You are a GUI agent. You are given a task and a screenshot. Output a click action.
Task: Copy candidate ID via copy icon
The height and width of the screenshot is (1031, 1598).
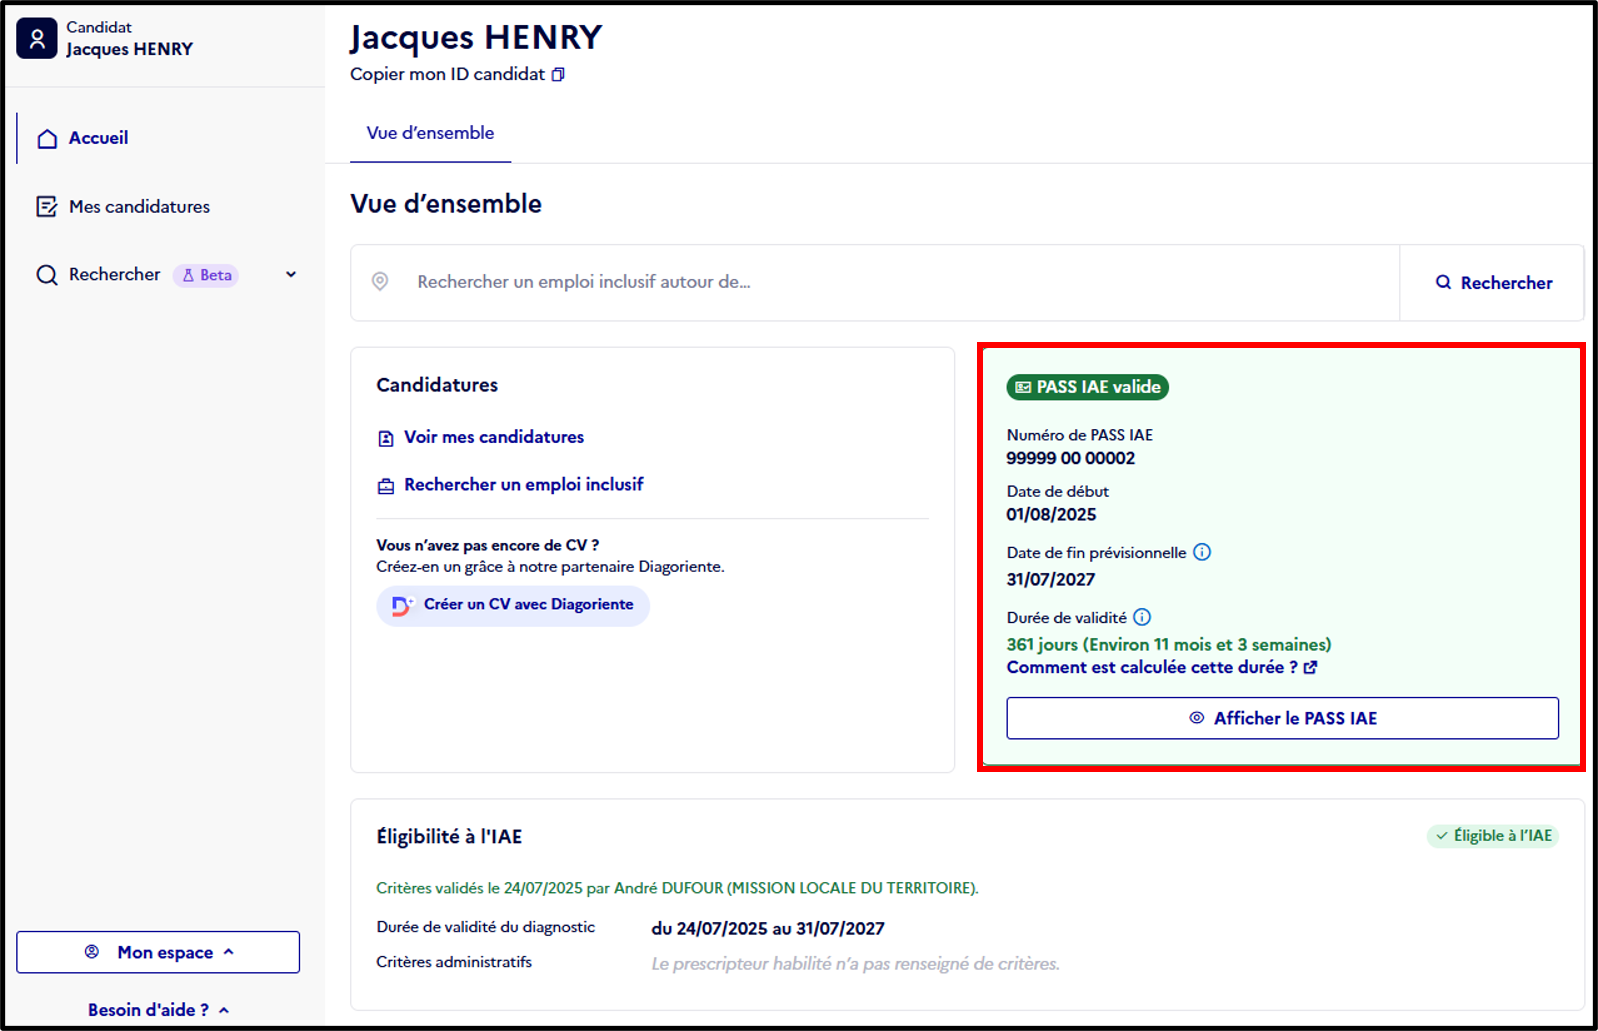pos(558,74)
